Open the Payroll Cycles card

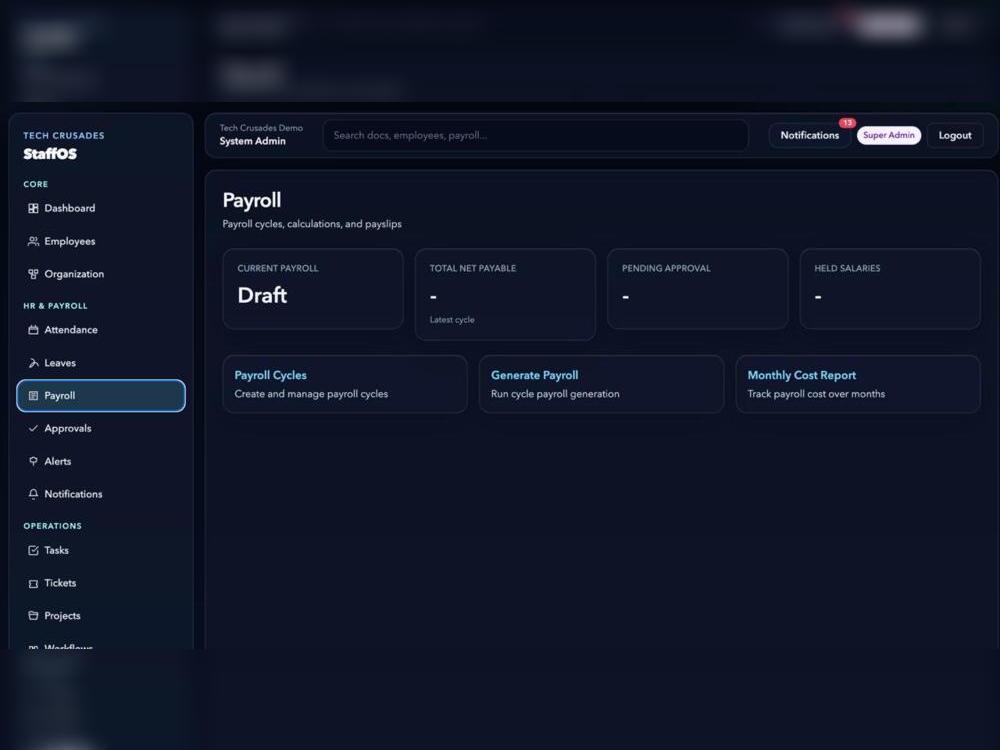click(345, 384)
